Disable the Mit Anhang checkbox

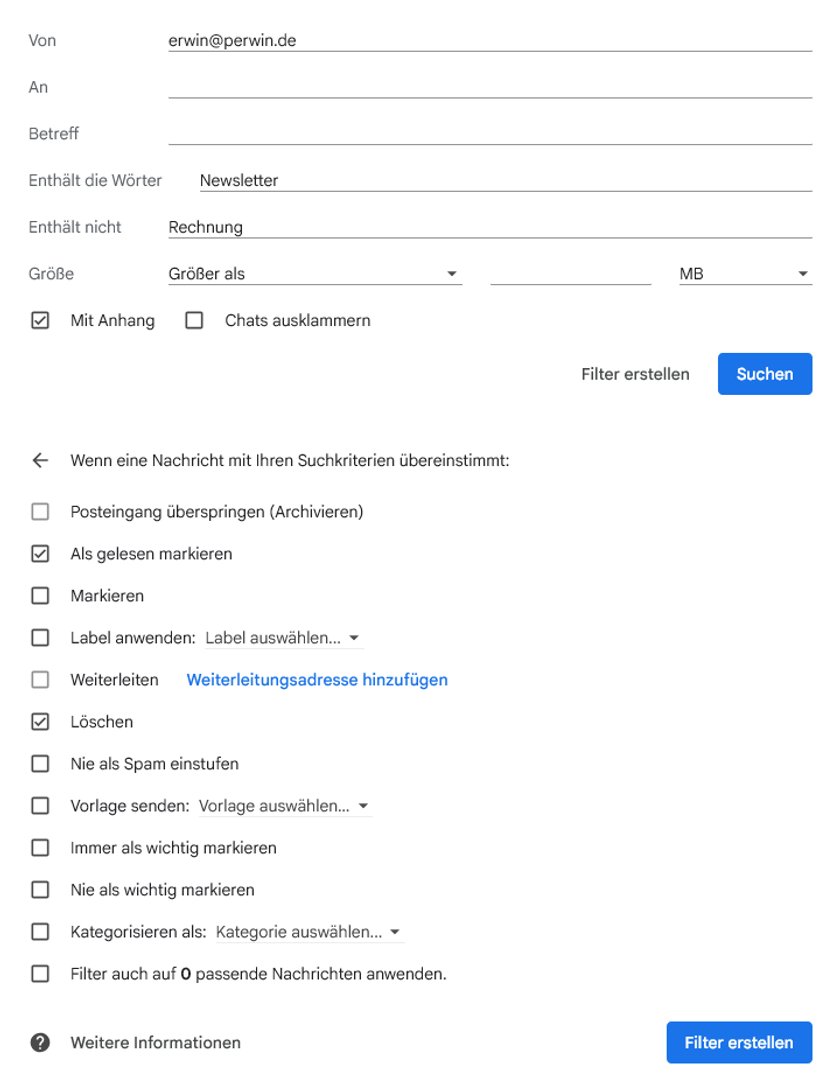point(40,320)
